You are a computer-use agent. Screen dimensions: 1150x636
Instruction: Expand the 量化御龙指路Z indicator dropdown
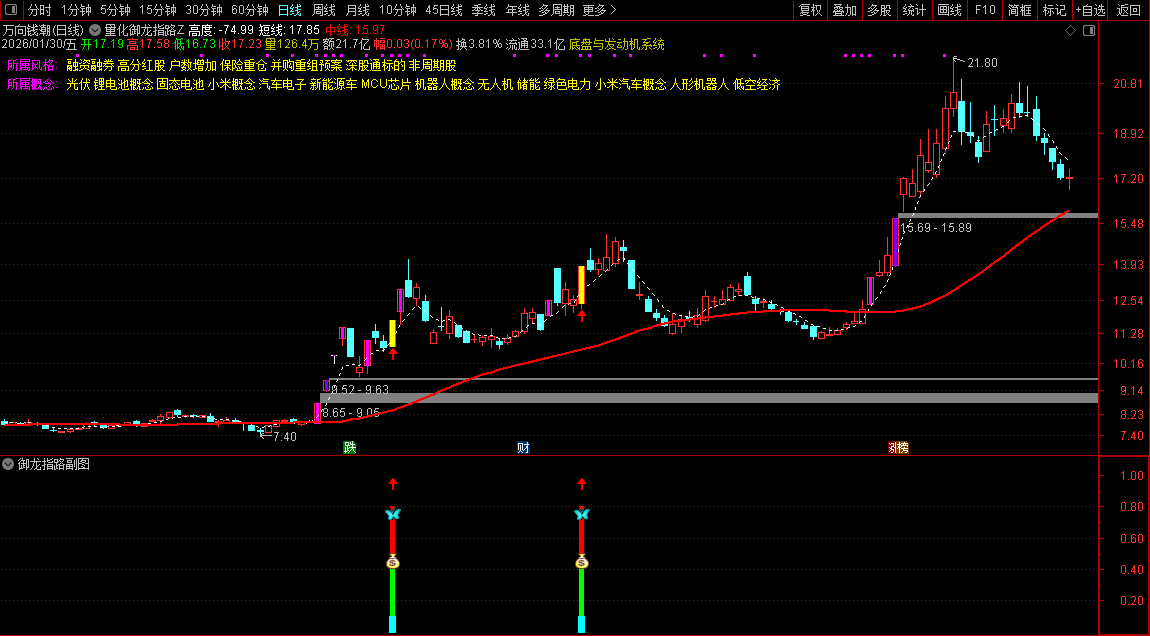(x=95, y=30)
